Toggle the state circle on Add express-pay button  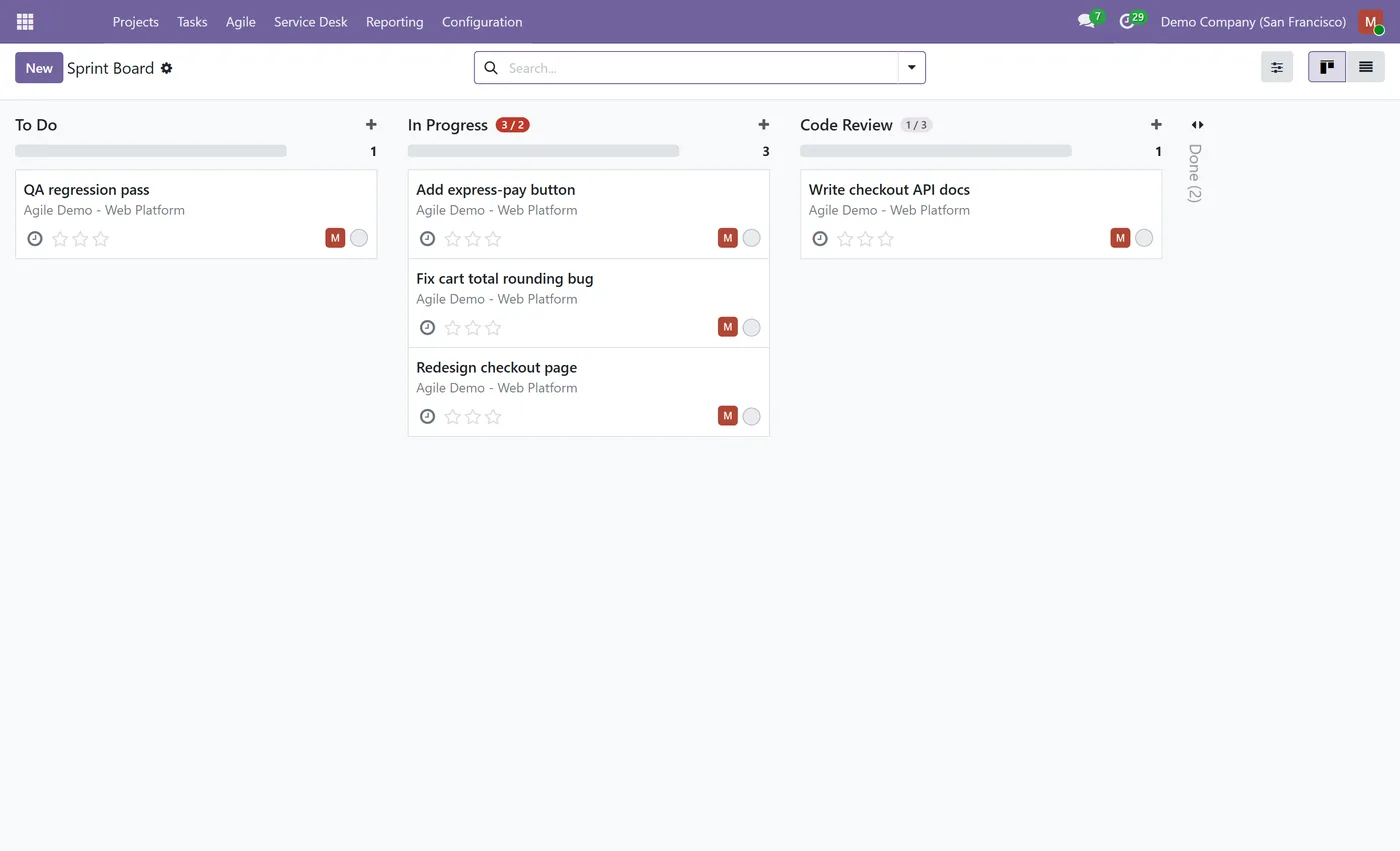[x=752, y=238]
